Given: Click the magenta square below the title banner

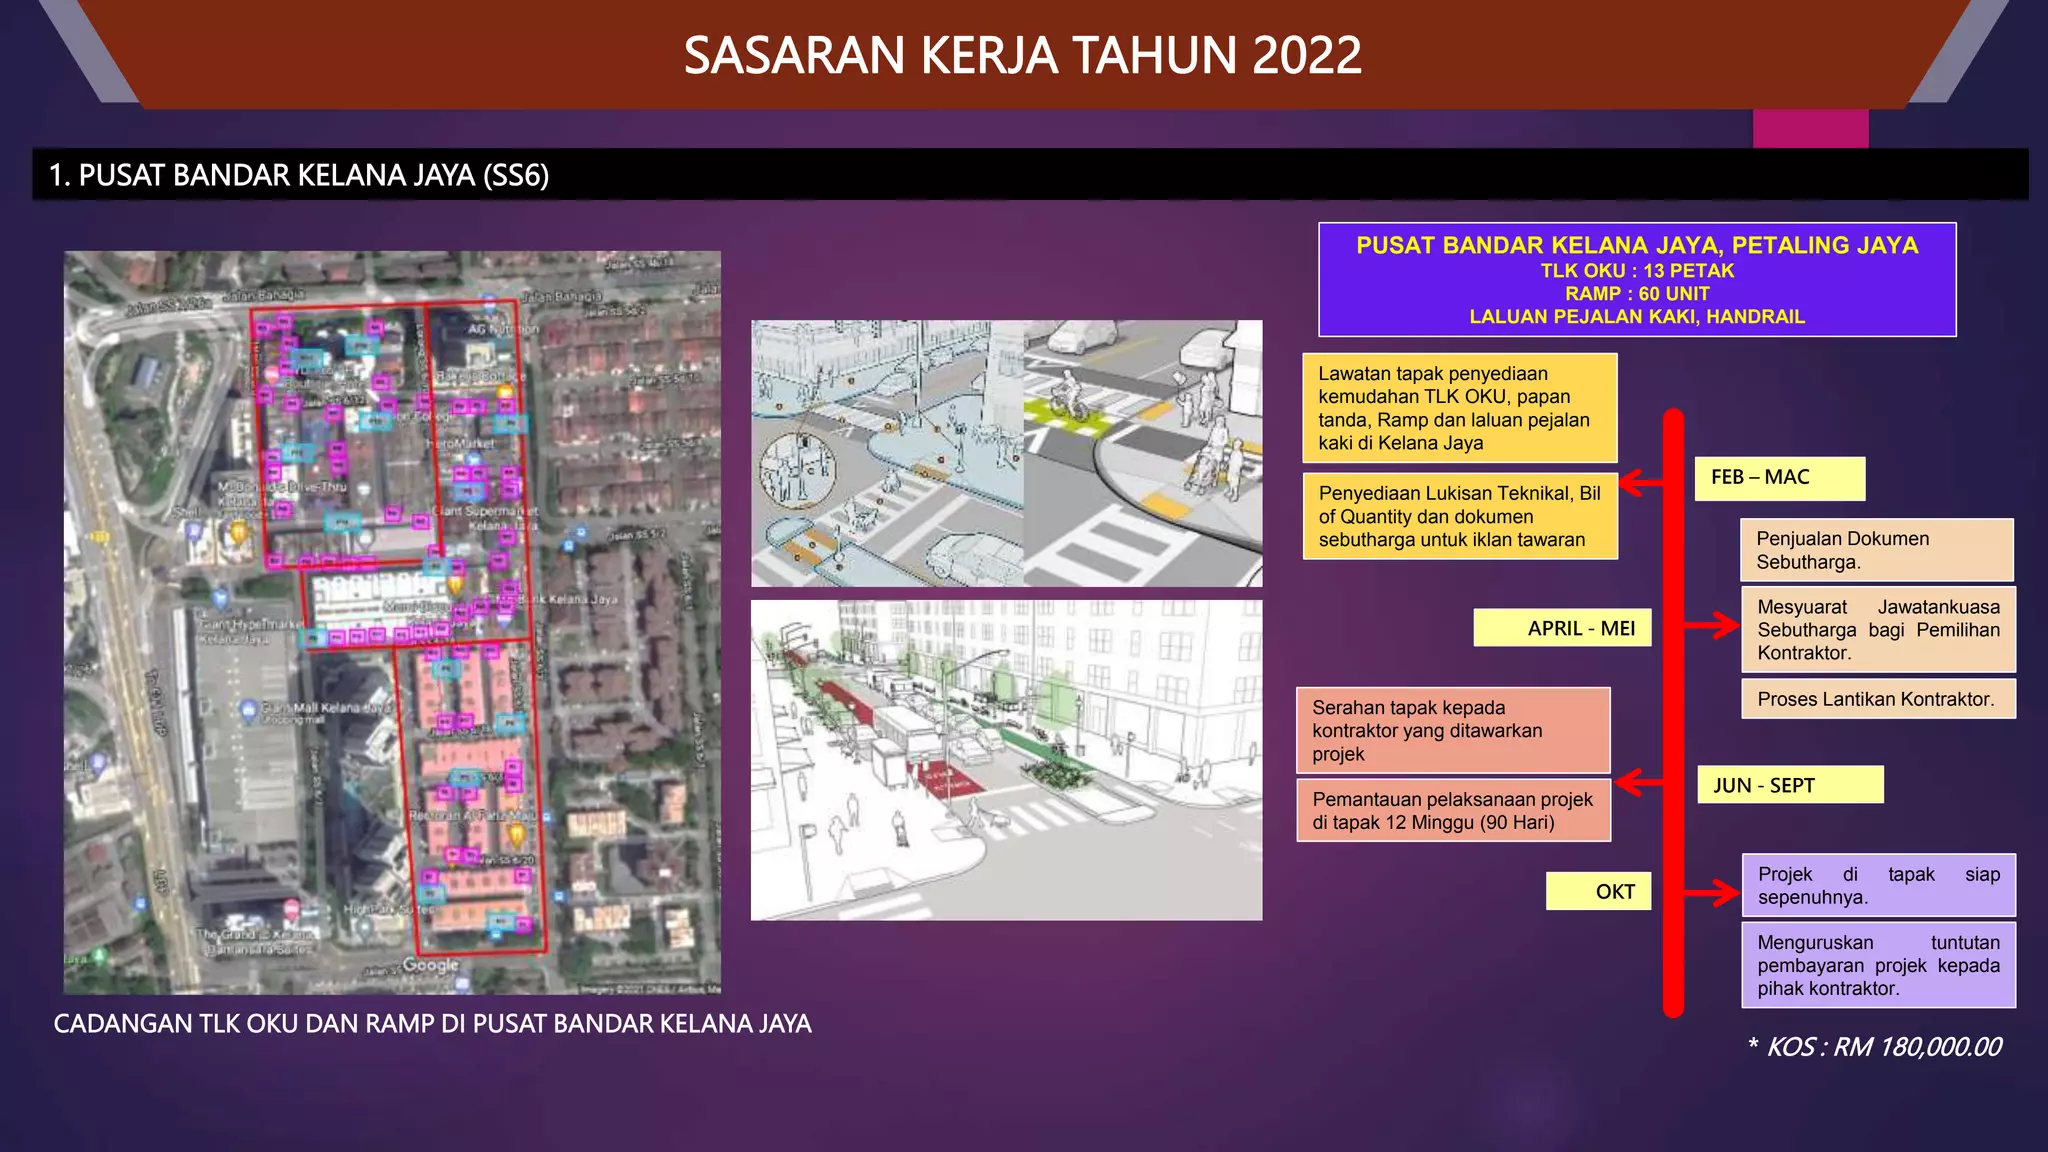Looking at the screenshot, I should 1810,128.
